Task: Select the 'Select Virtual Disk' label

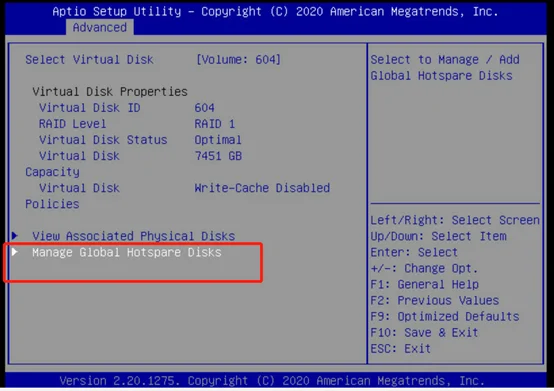Action: point(89,59)
